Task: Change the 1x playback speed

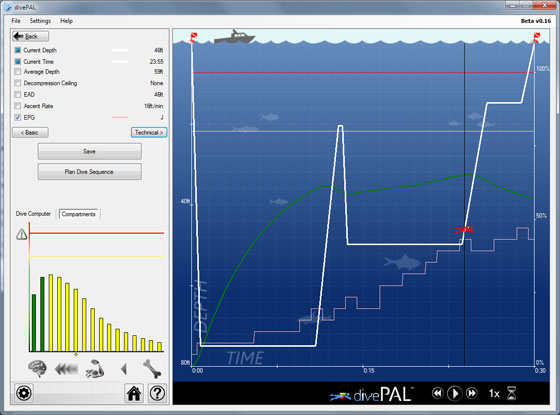Action: coord(494,394)
